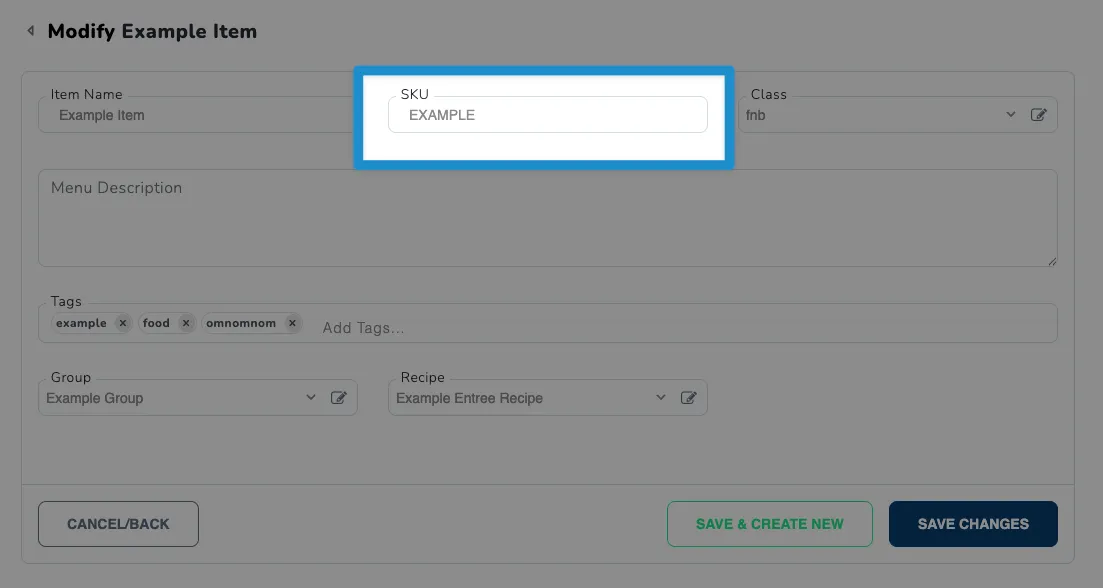Go back using the arrow beside Modify Example Item
The width and height of the screenshot is (1103, 588).
coord(30,30)
